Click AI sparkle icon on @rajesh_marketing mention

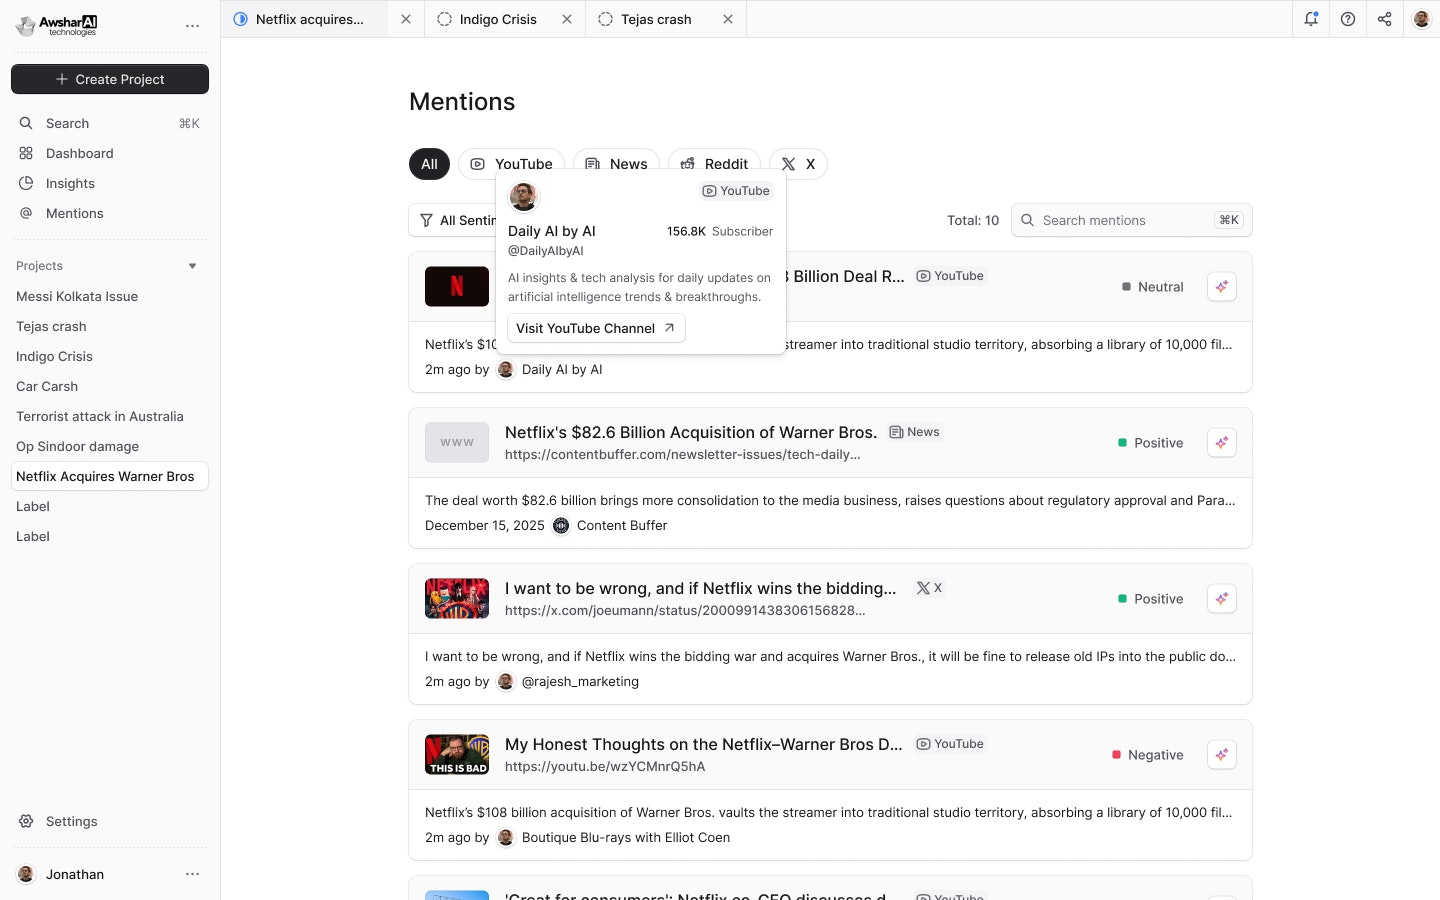(1221, 599)
